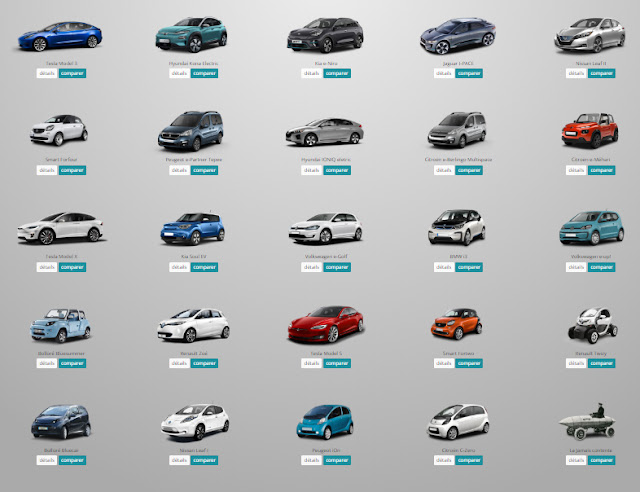Click the "Renault Twizy" name label

tap(591, 353)
